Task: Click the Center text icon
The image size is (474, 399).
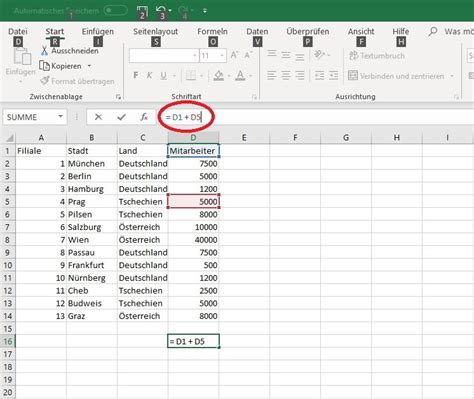Action: (x=286, y=76)
